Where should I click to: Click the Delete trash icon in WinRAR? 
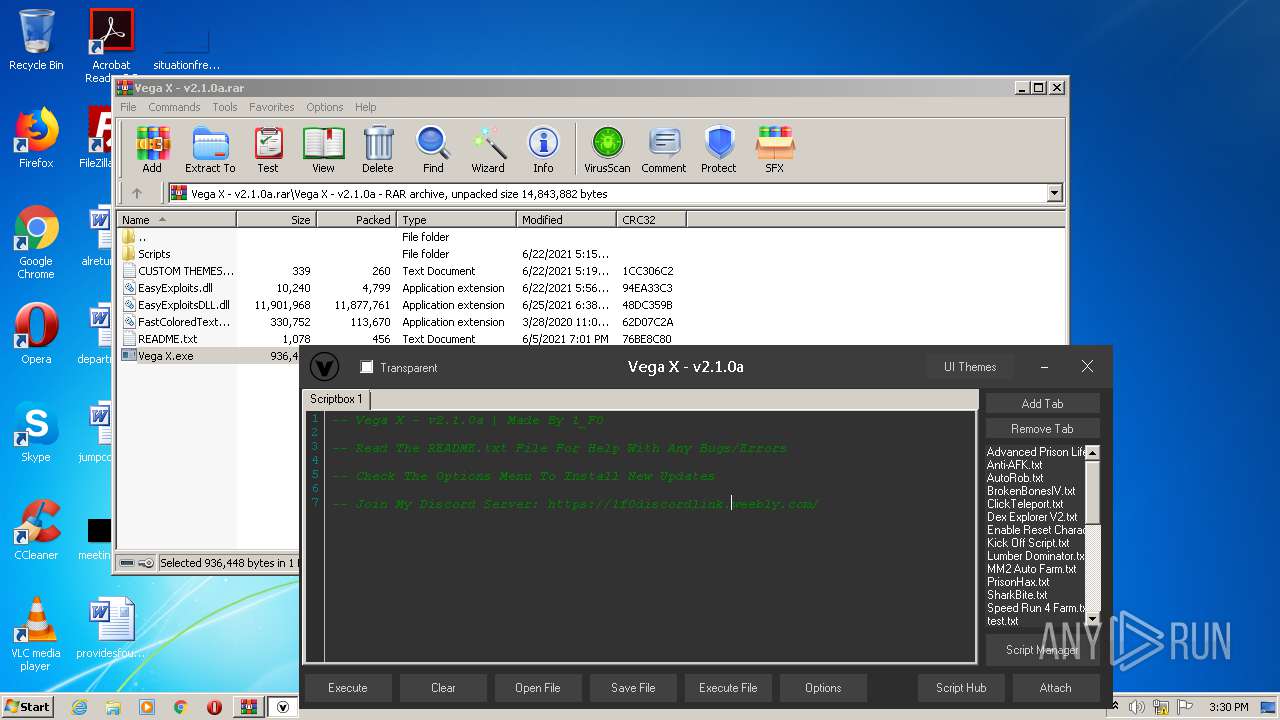[378, 150]
